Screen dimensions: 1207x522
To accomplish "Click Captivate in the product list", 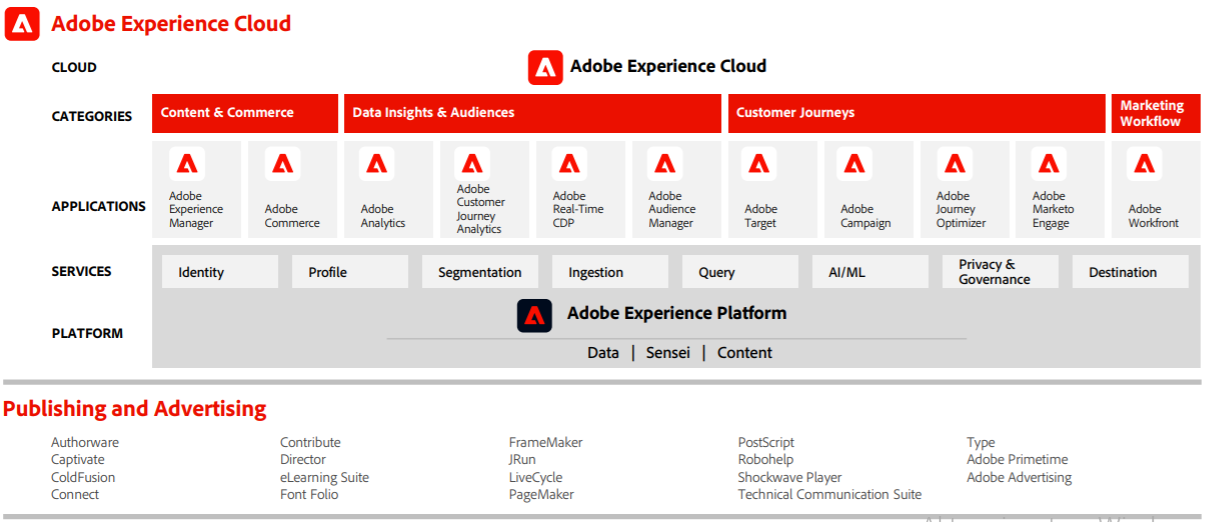I will [x=78, y=460].
